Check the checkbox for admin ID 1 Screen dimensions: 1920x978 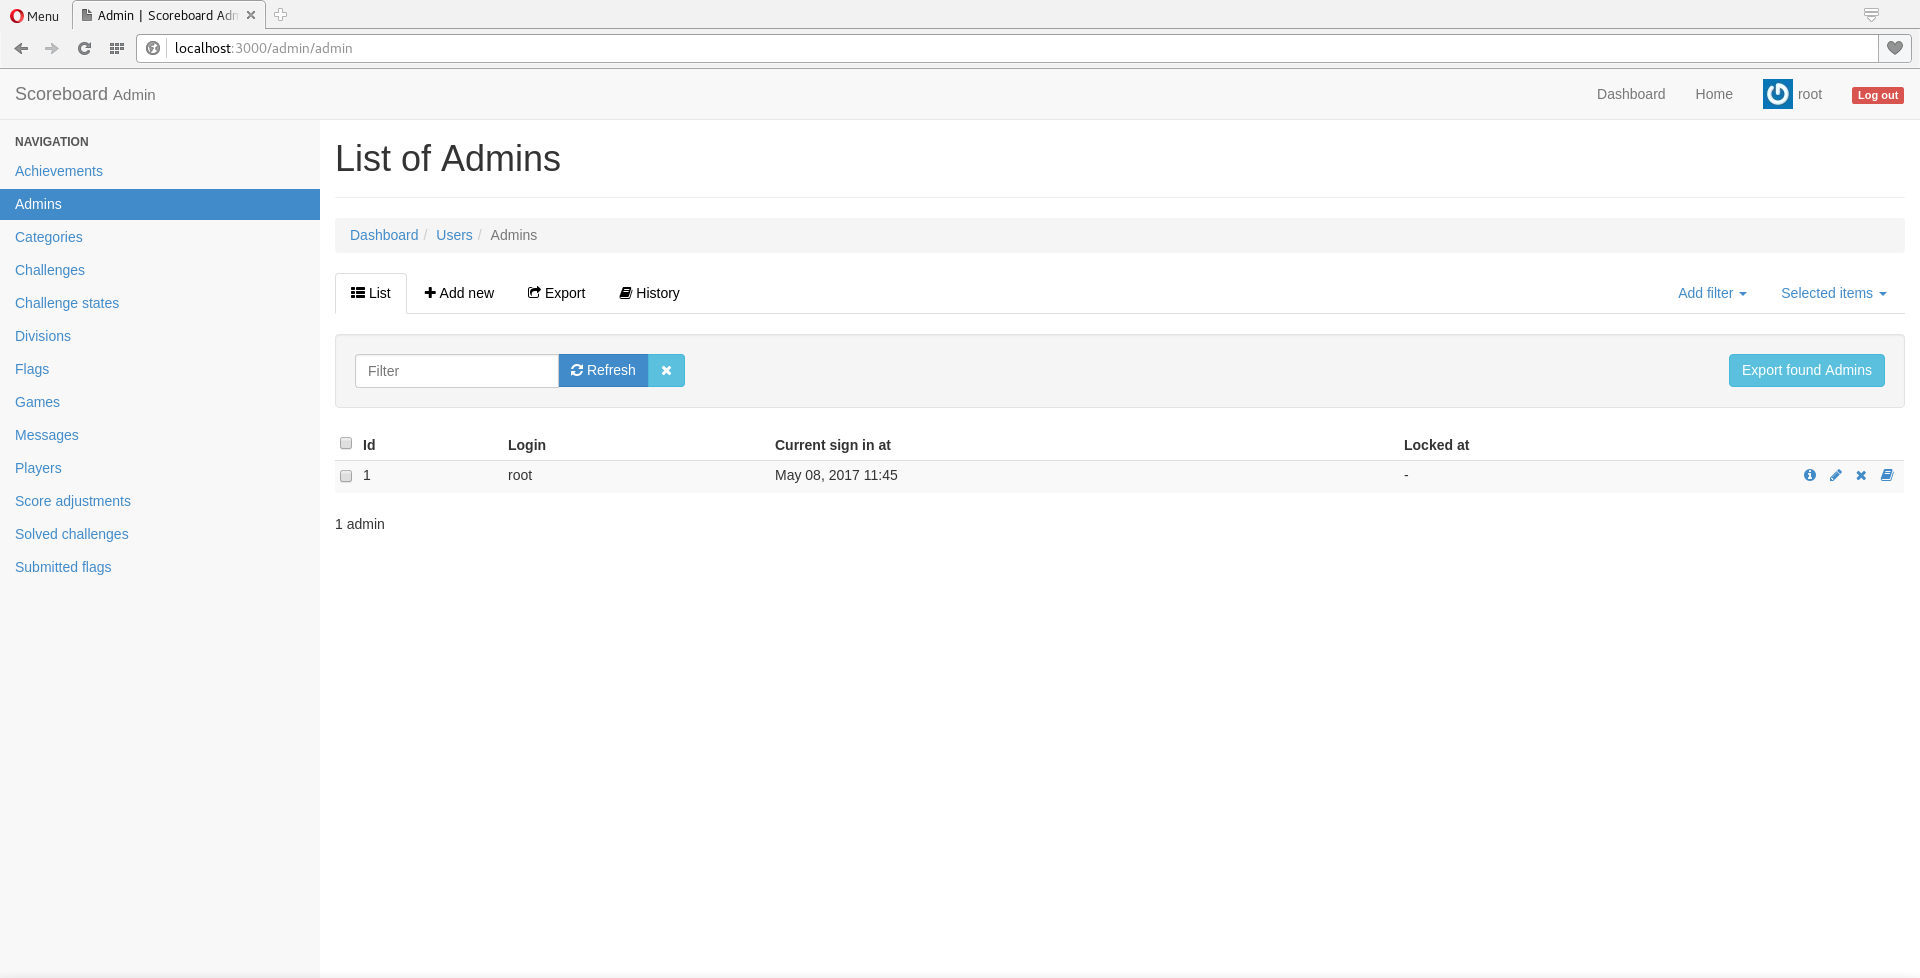(346, 476)
